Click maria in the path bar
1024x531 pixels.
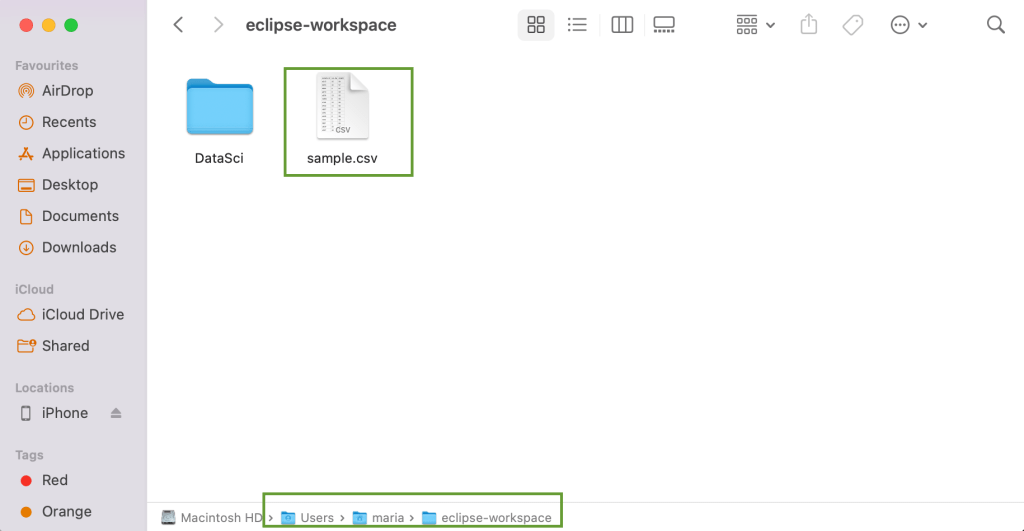387,517
